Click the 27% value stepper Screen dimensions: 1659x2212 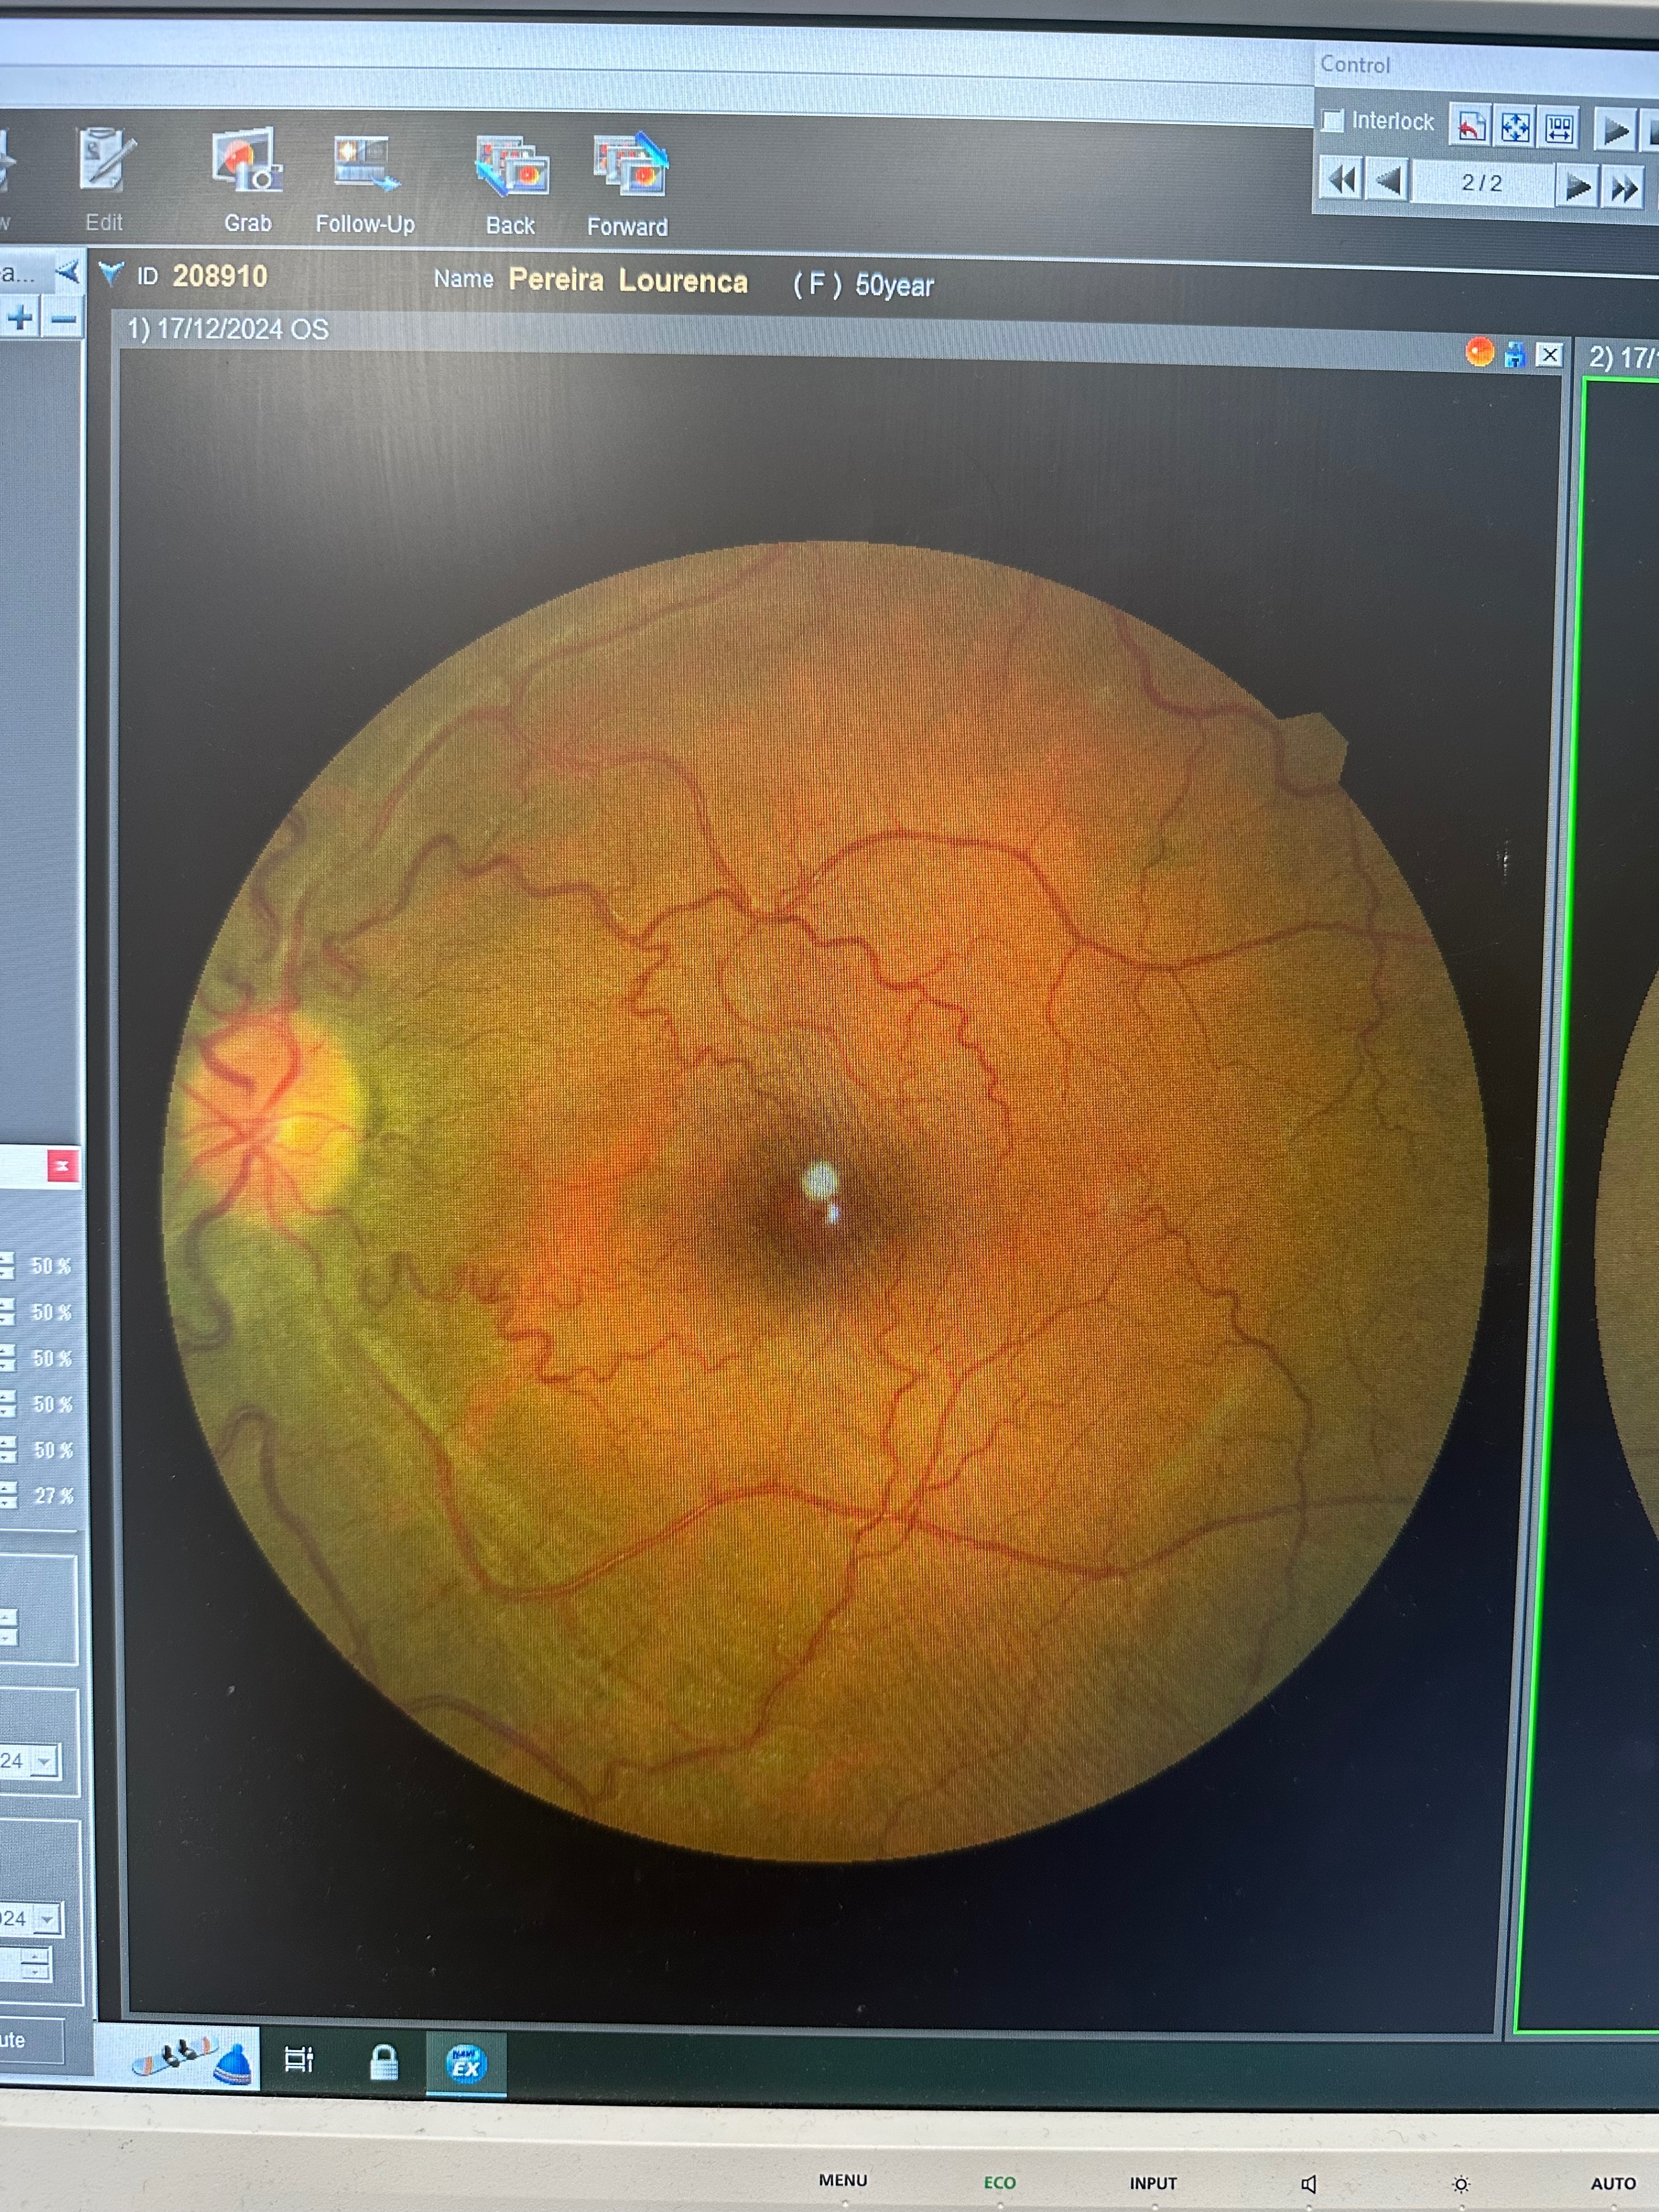8,1495
